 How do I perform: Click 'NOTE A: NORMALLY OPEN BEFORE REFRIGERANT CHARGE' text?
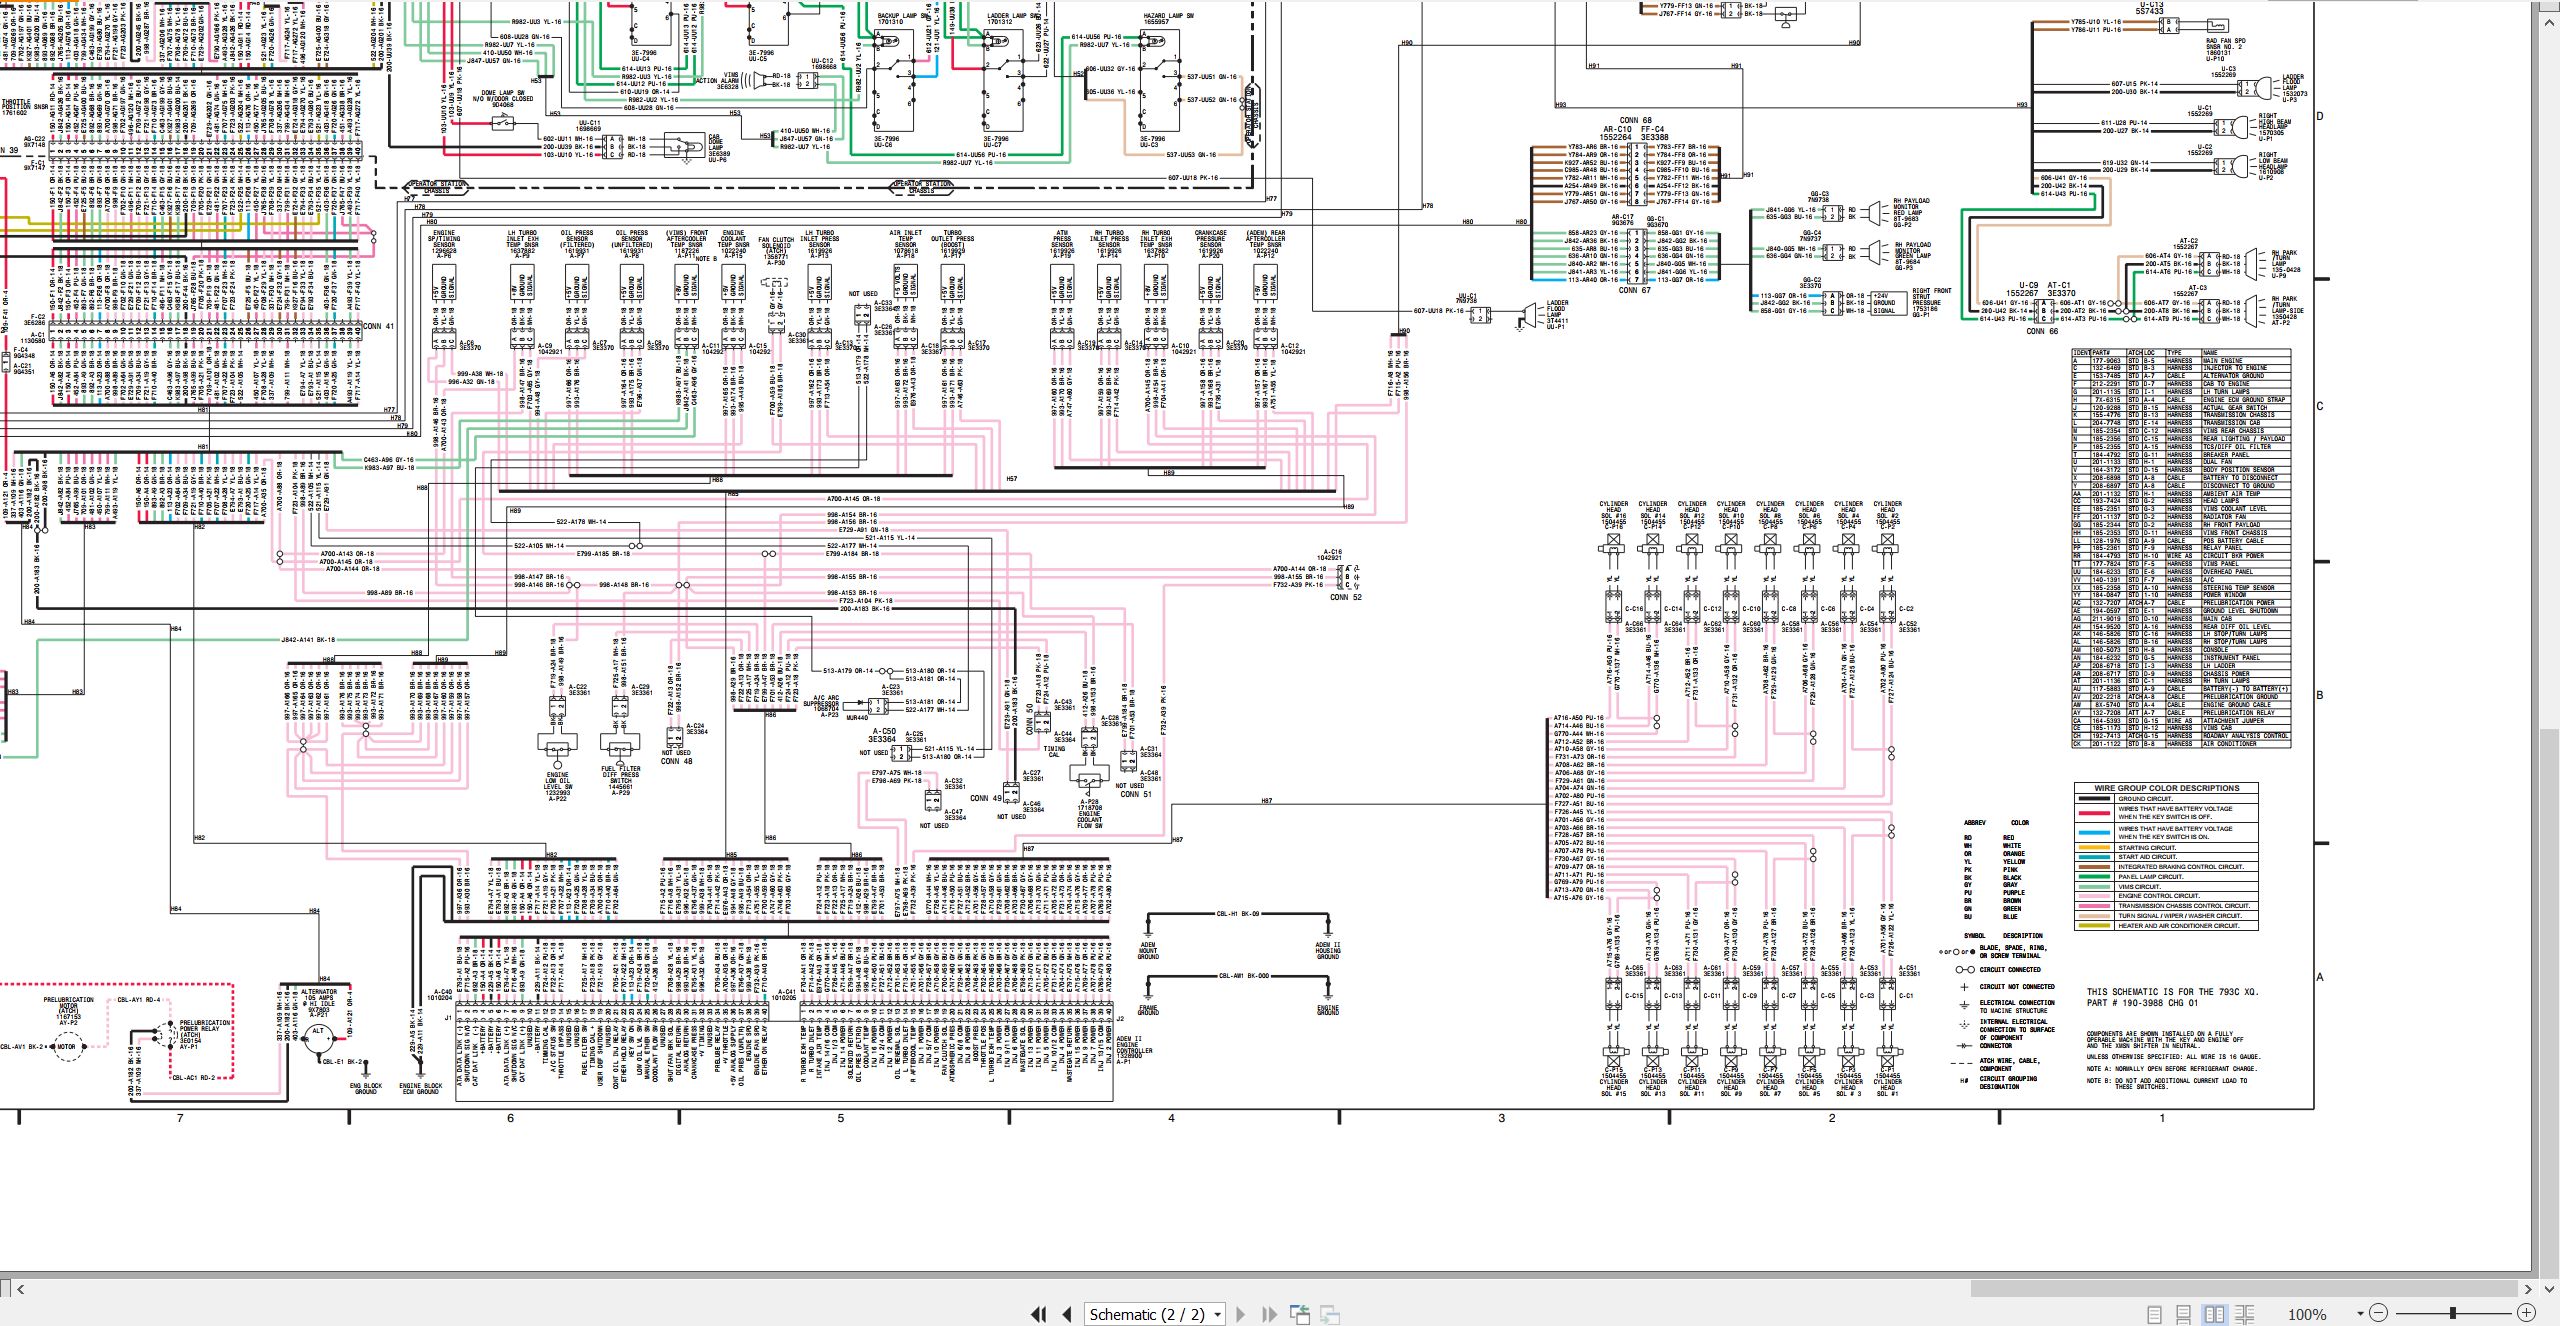(2171, 1069)
